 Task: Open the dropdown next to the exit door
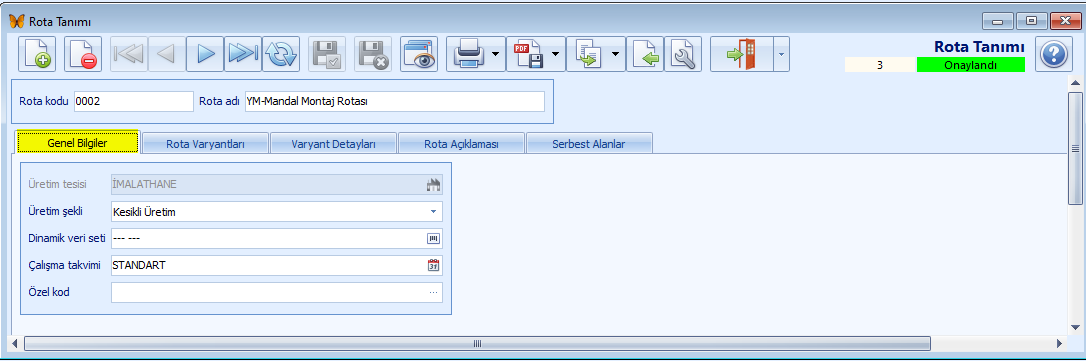pos(781,54)
